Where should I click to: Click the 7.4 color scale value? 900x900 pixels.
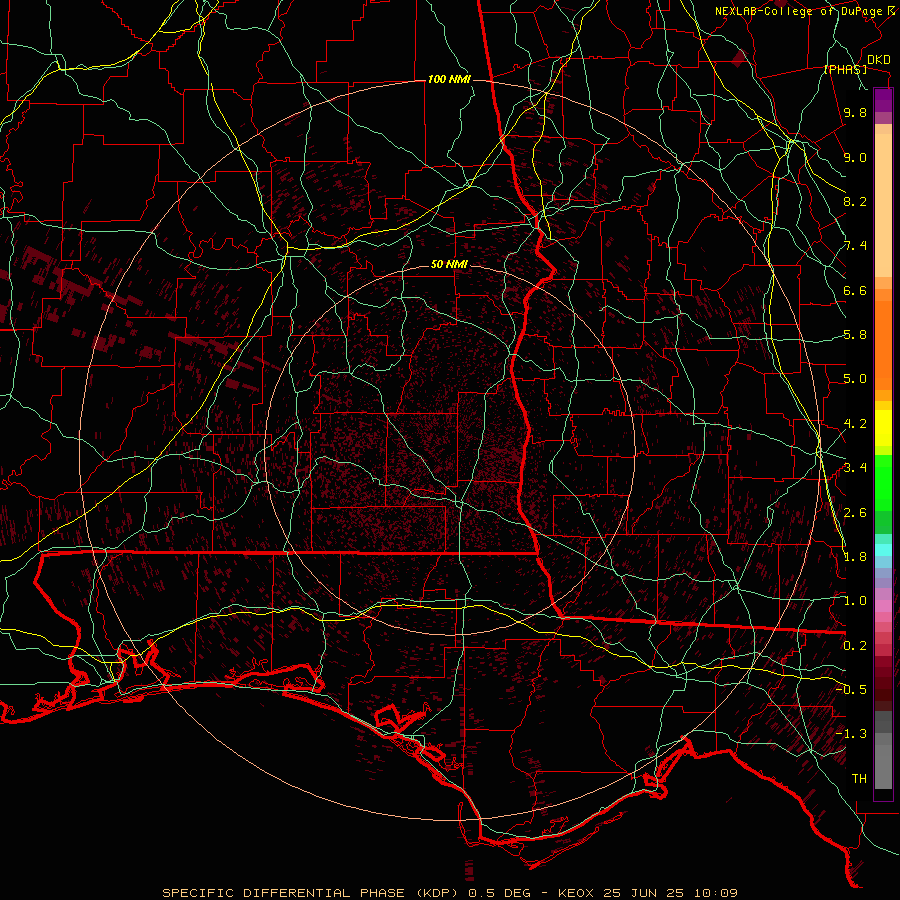pyautogui.click(x=855, y=246)
